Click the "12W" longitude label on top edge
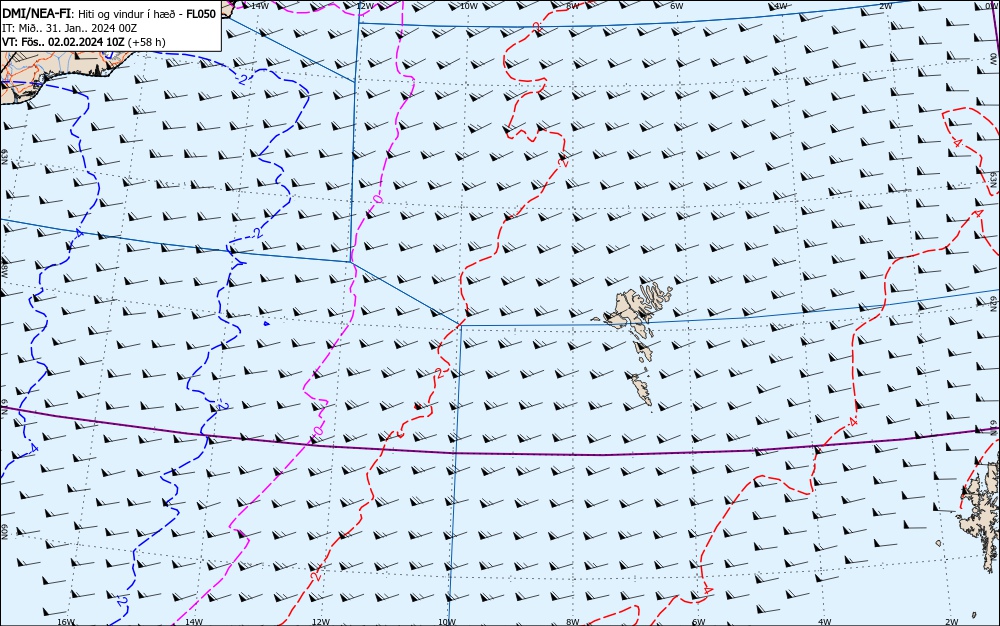The width and height of the screenshot is (1000, 626). [x=365, y=6]
